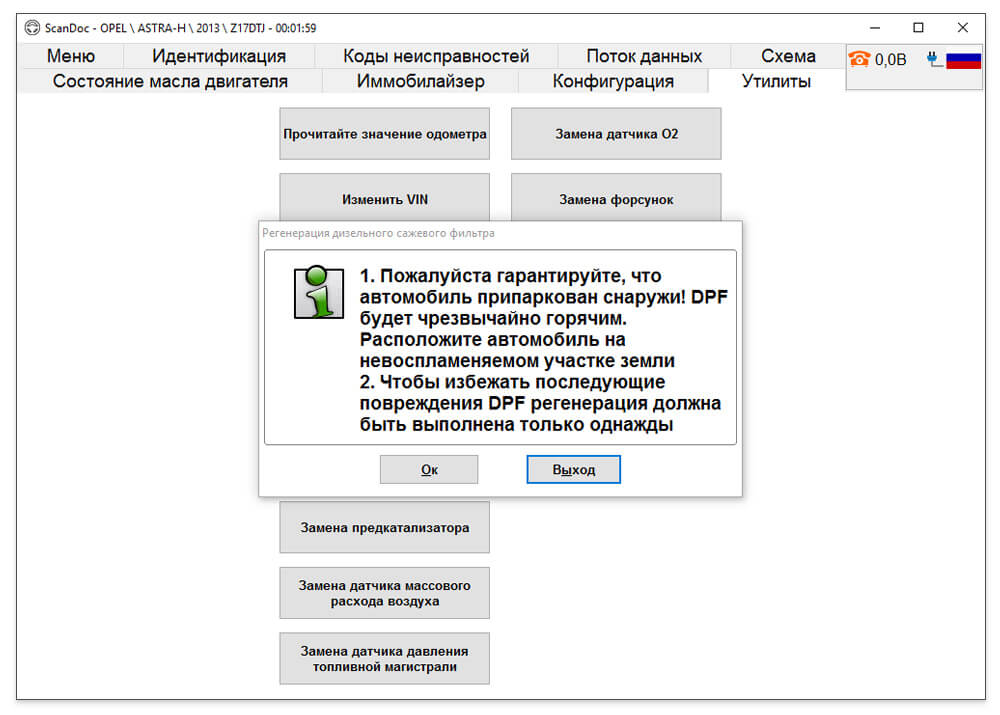Confirm the DPF dialog with Ок

coord(429,469)
